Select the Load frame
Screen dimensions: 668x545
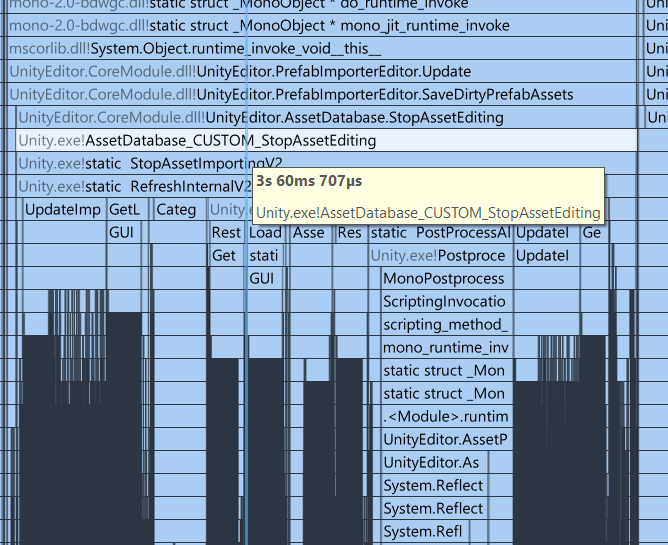tap(266, 233)
